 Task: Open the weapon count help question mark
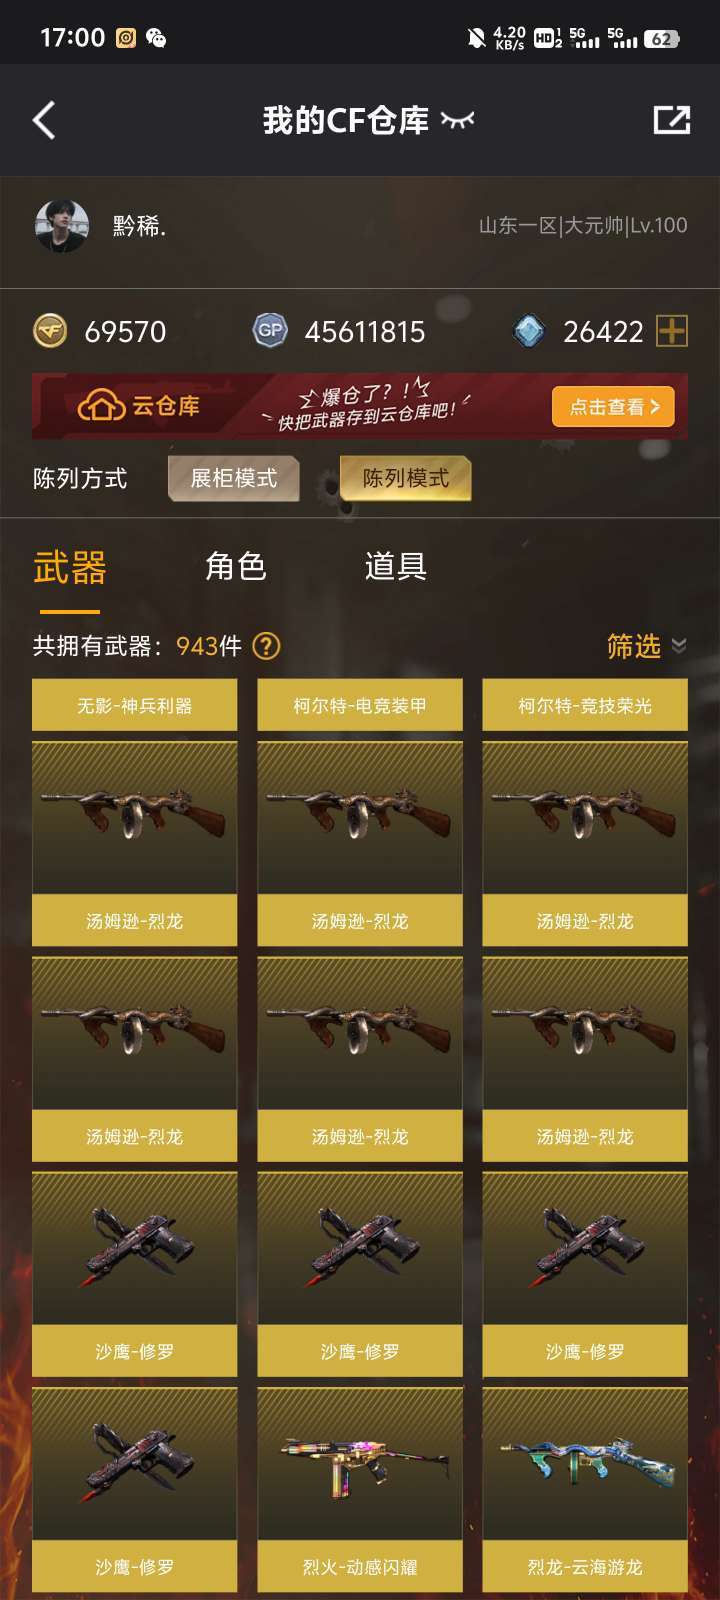tap(266, 646)
